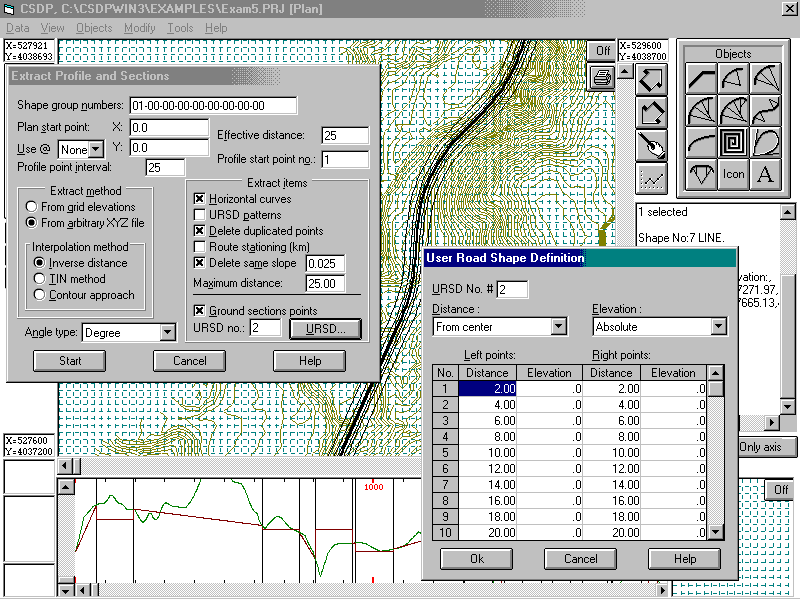Select the spiral object tool
Screen dimensions: 800x600
coord(733,143)
